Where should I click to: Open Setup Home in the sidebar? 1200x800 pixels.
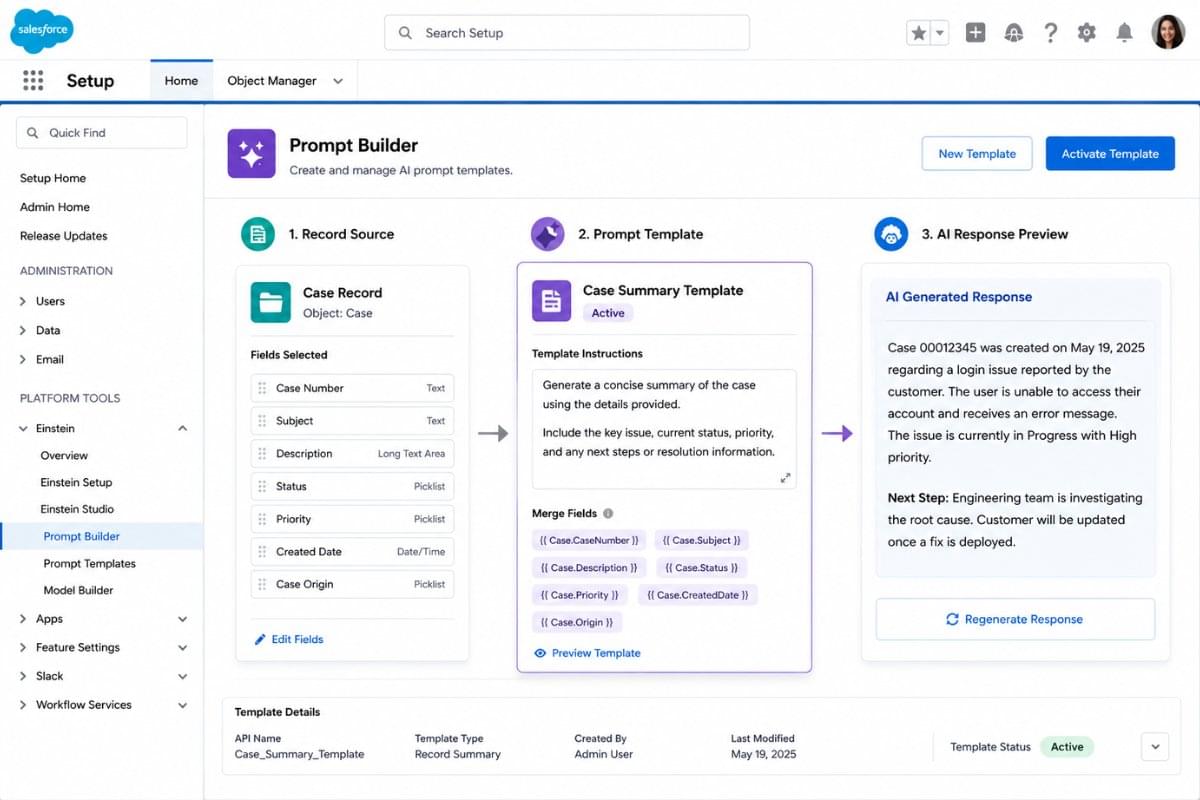pos(53,178)
